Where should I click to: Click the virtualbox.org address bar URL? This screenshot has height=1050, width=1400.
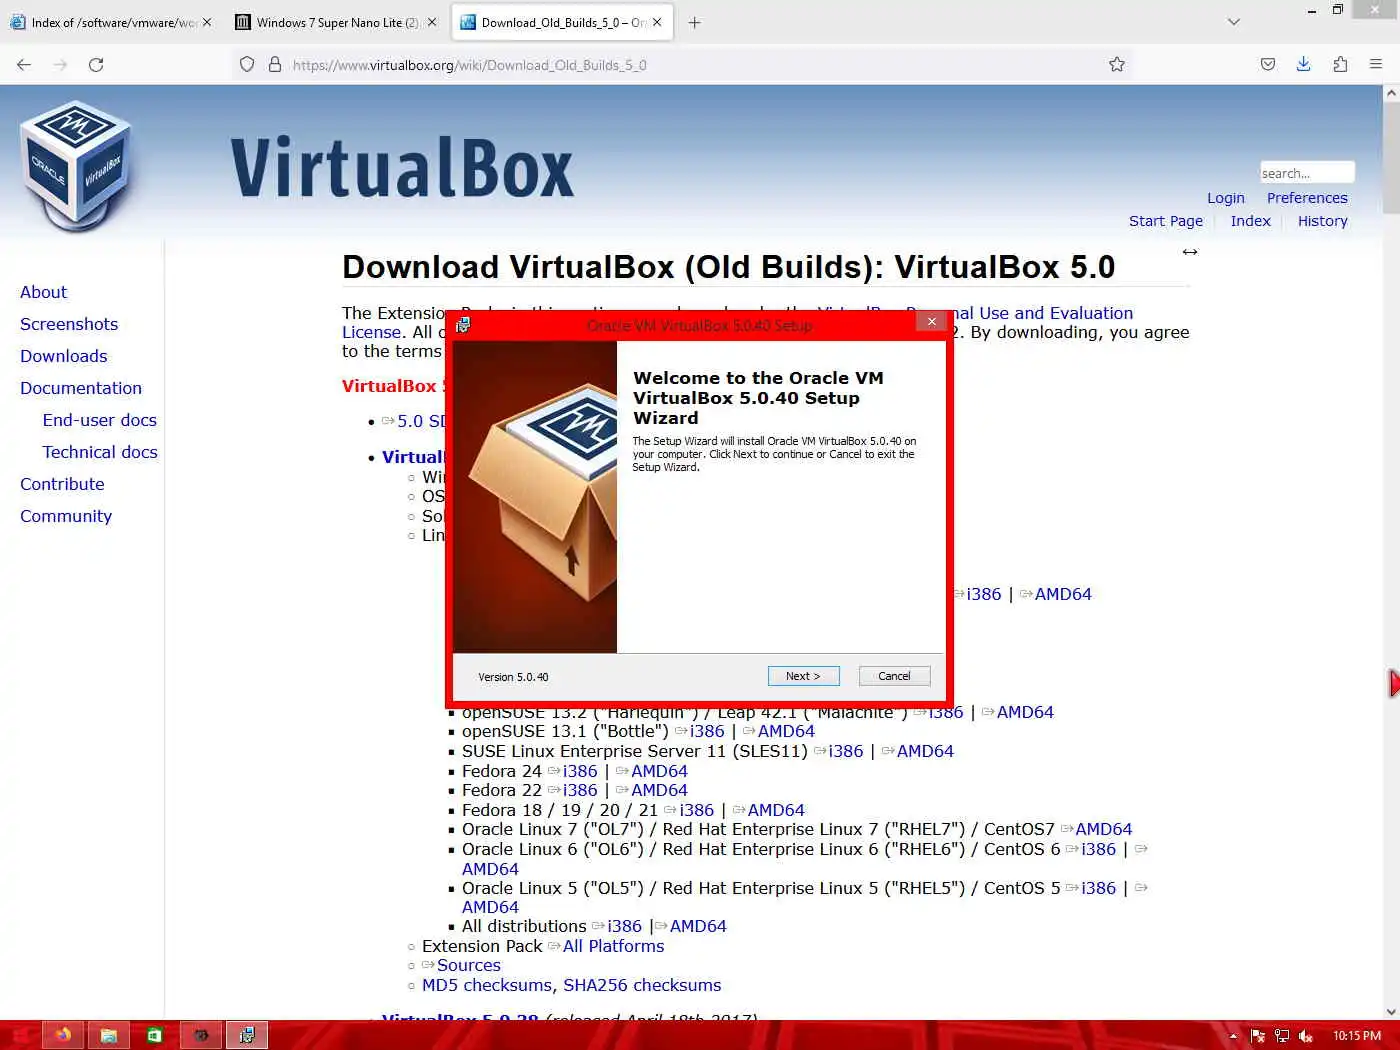[469, 65]
